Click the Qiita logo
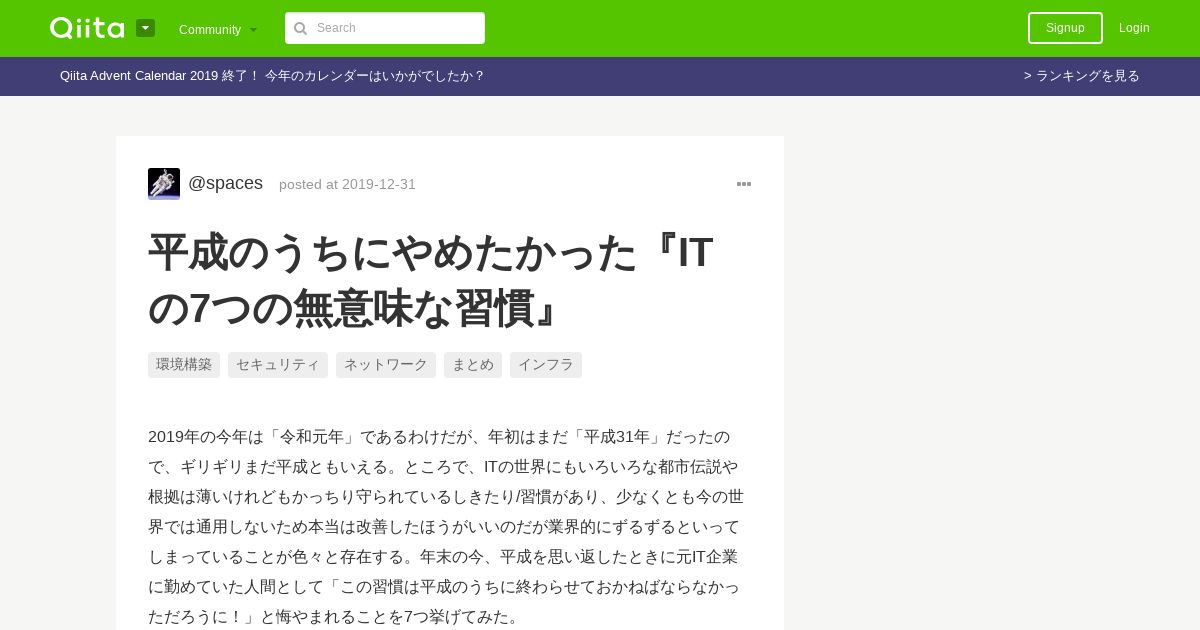This screenshot has height=630, width=1200. click(87, 28)
